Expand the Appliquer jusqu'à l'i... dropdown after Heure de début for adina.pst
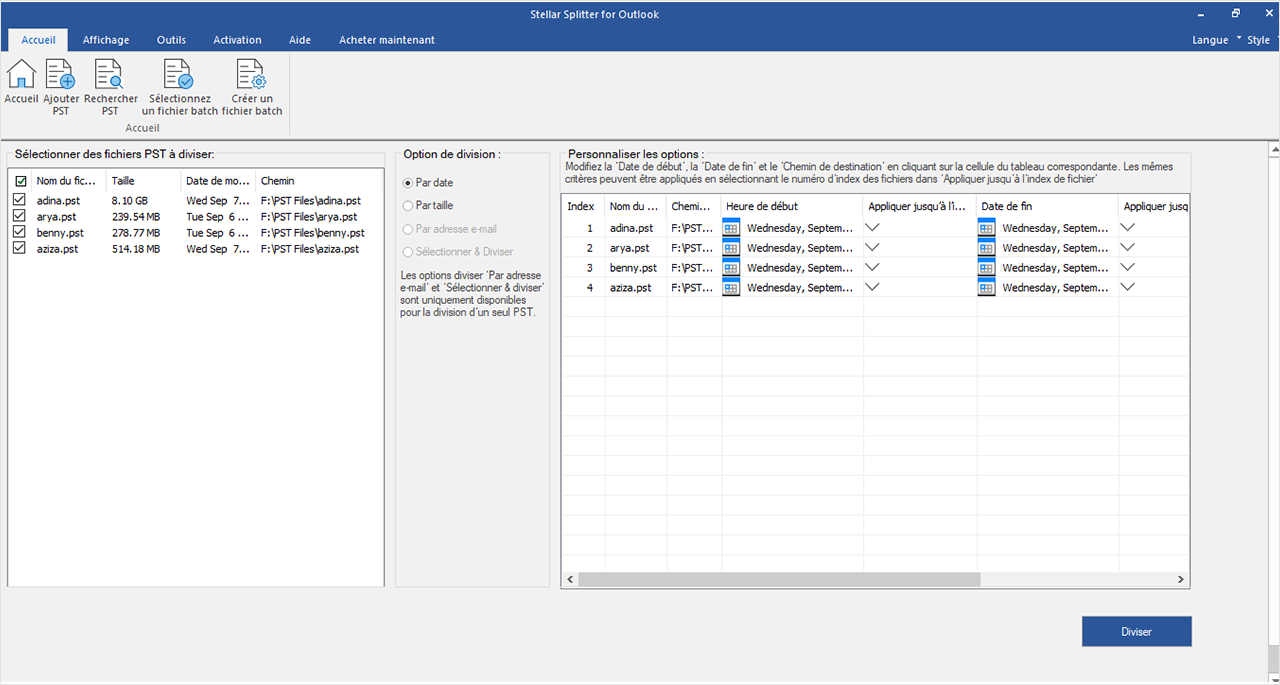The image size is (1280, 685). 872,227
